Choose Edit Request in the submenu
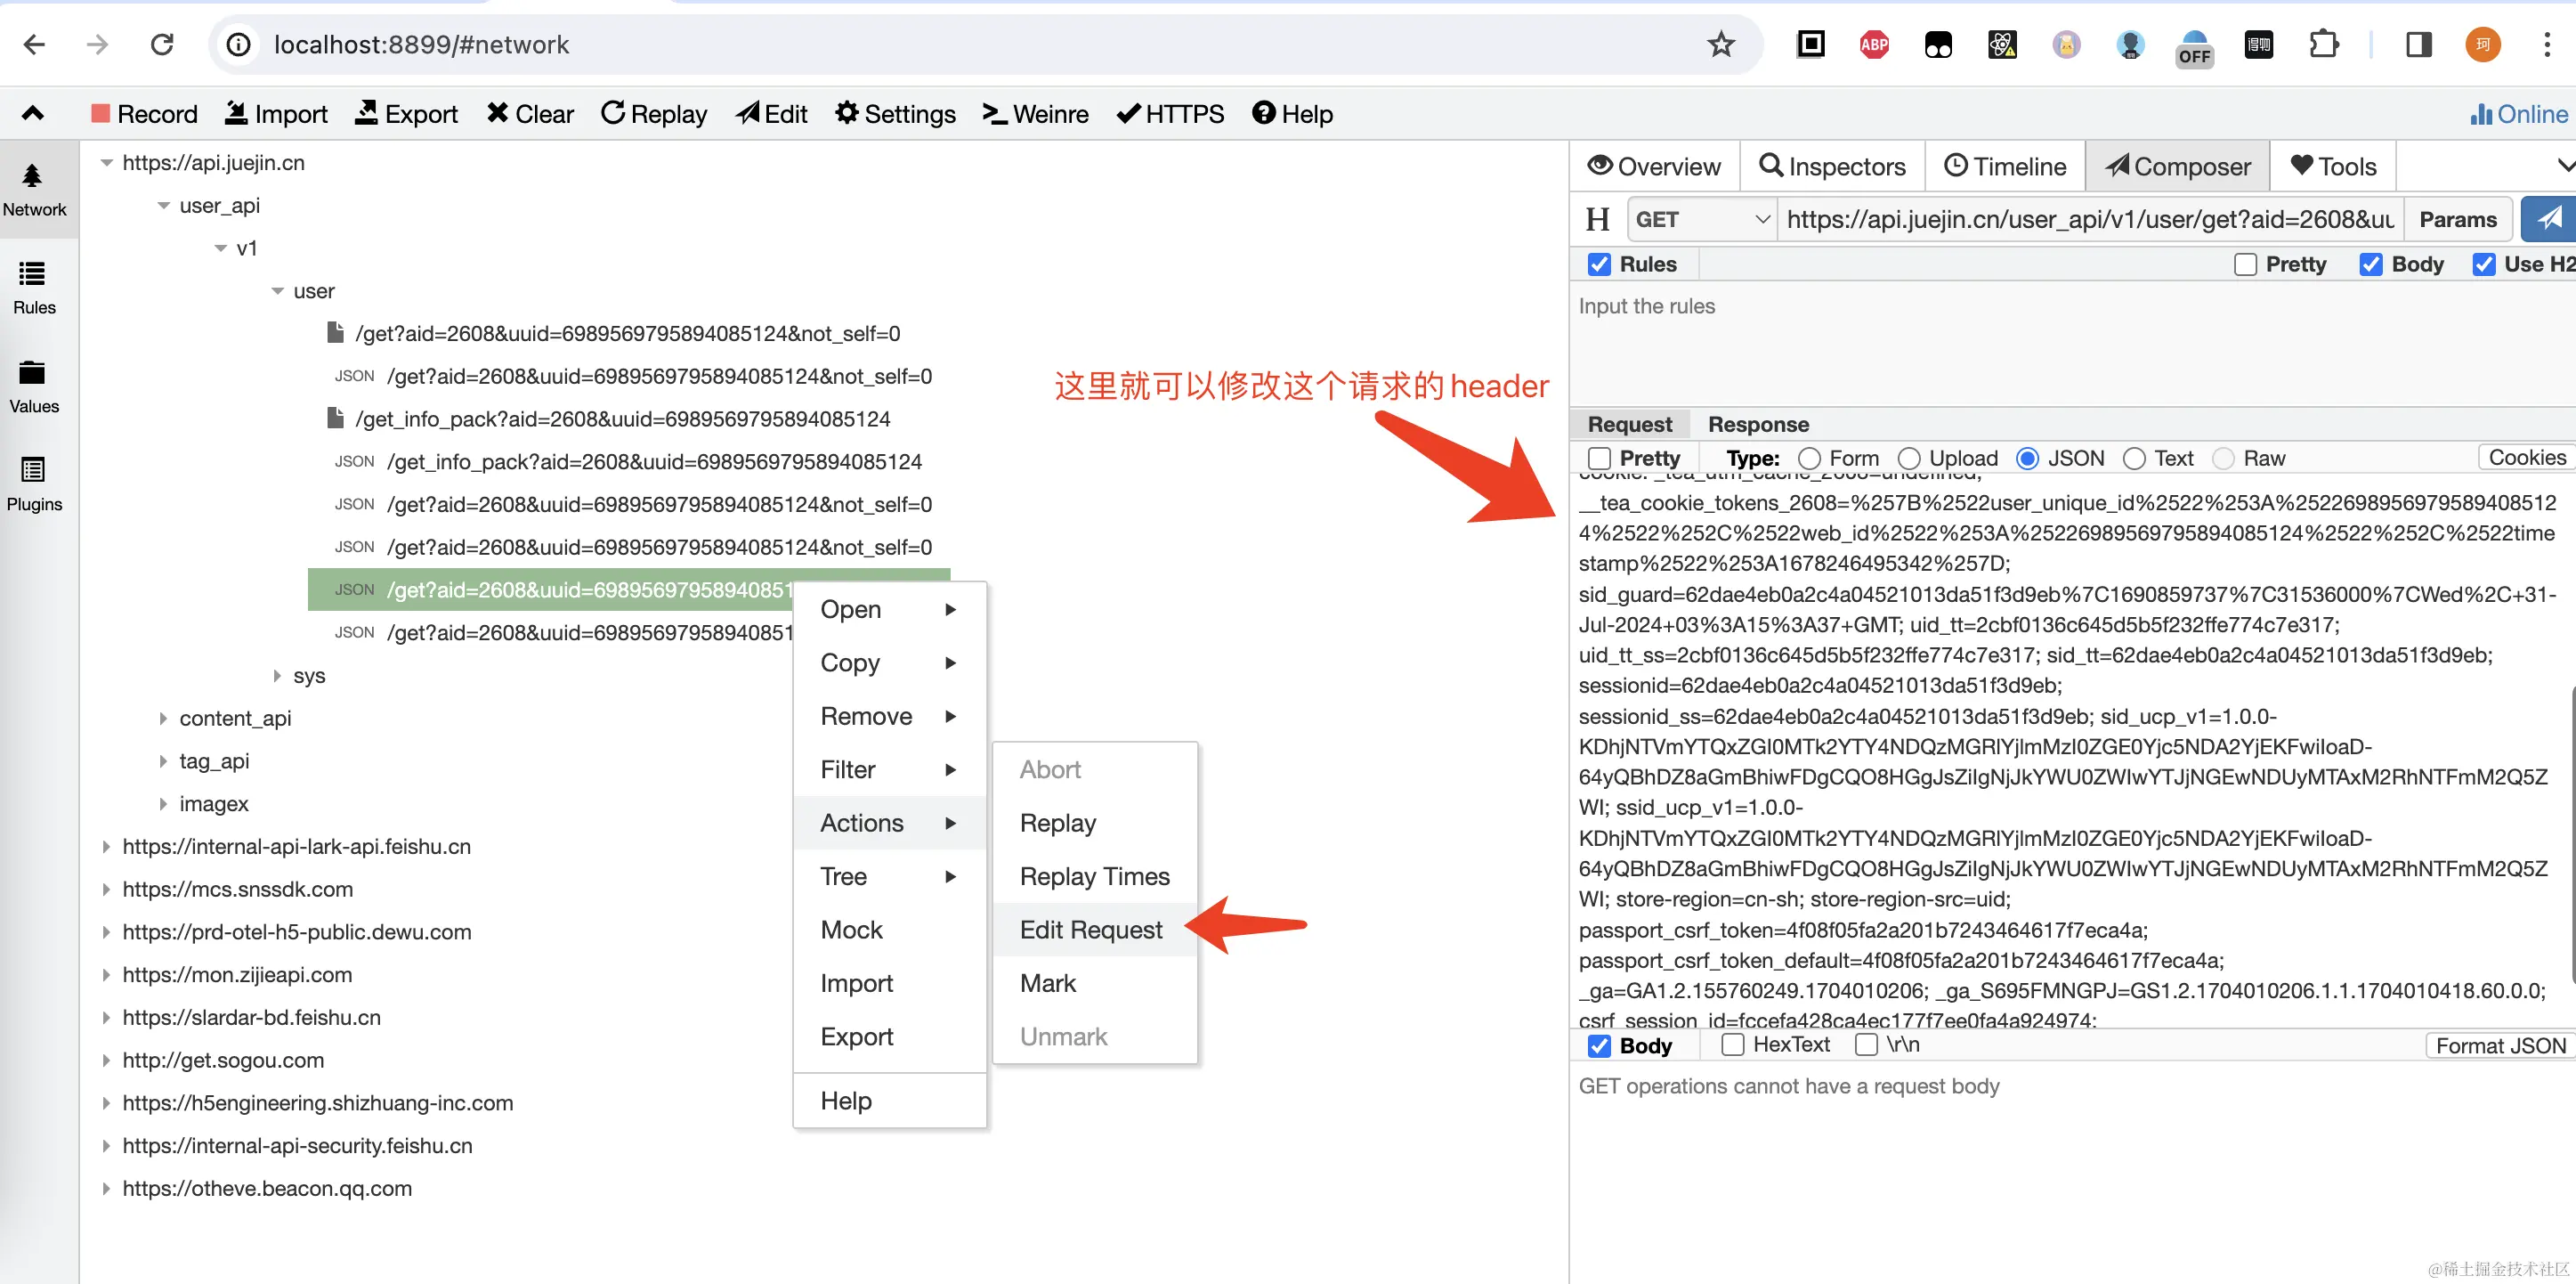The width and height of the screenshot is (2576, 1284). point(1090,930)
